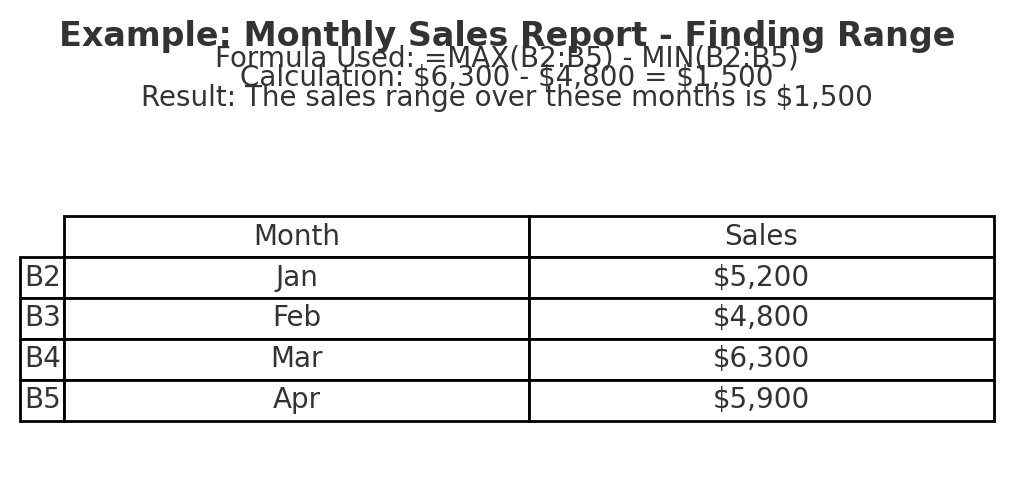
Task: Click the B5 row label
Action: point(43,400)
